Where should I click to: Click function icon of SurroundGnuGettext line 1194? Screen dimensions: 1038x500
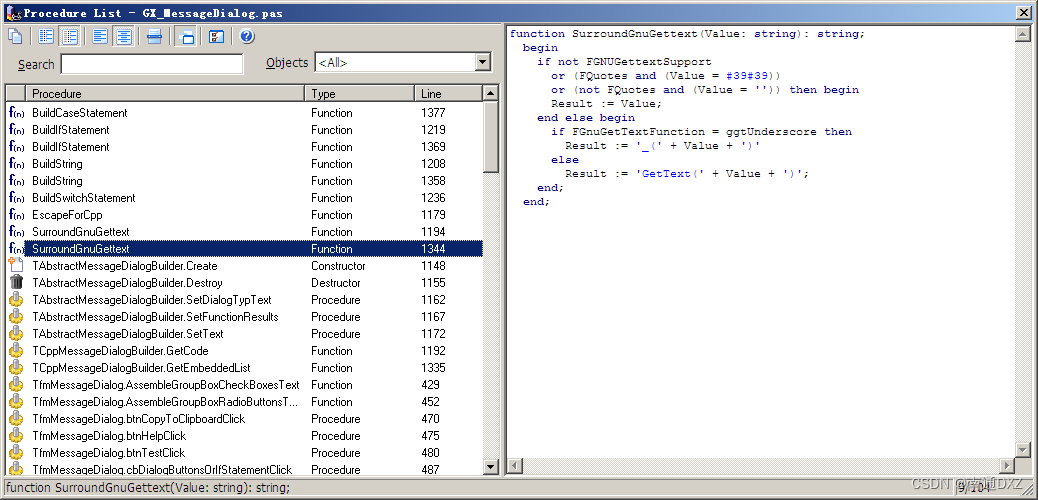(17, 232)
